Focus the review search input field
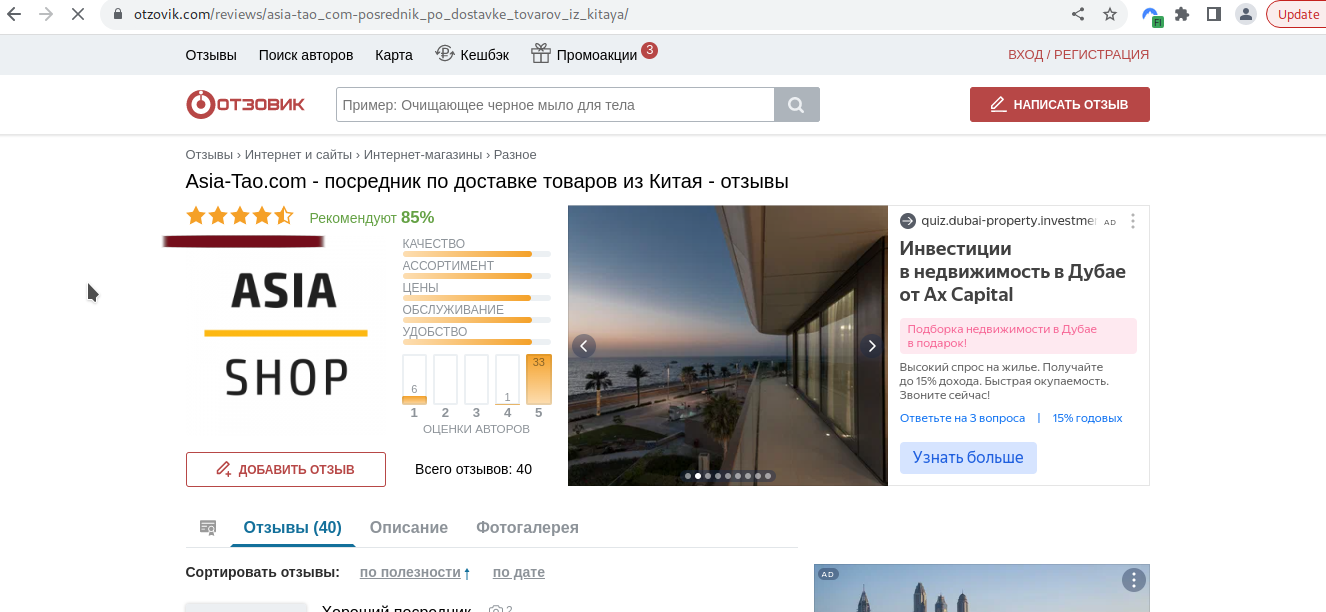 (555, 105)
